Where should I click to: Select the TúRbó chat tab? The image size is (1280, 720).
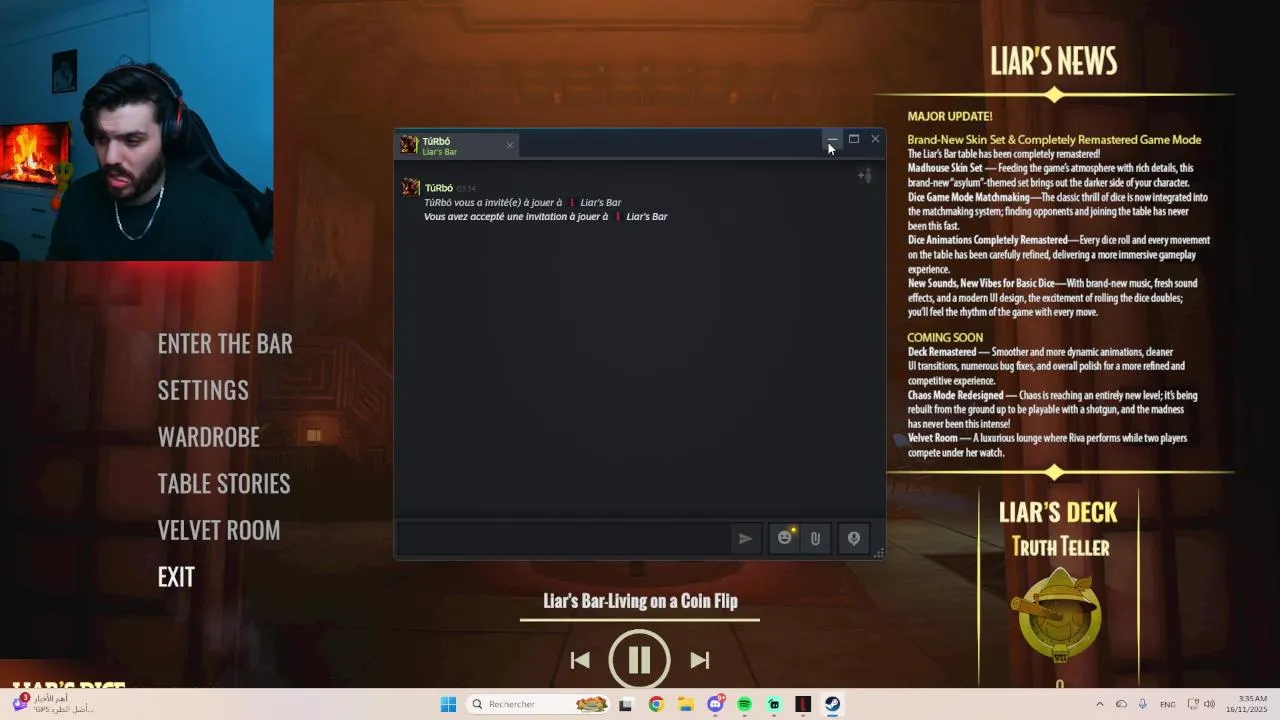click(x=458, y=146)
